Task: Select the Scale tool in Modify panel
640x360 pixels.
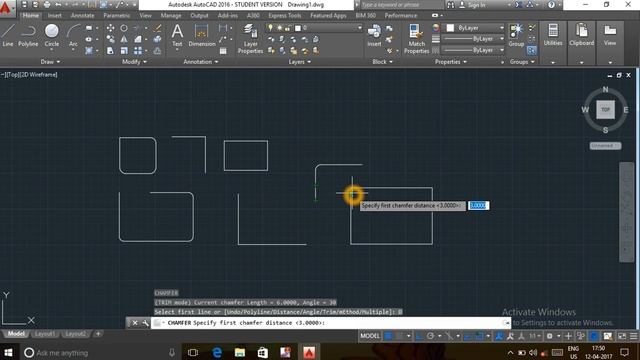Action: pos(124,51)
